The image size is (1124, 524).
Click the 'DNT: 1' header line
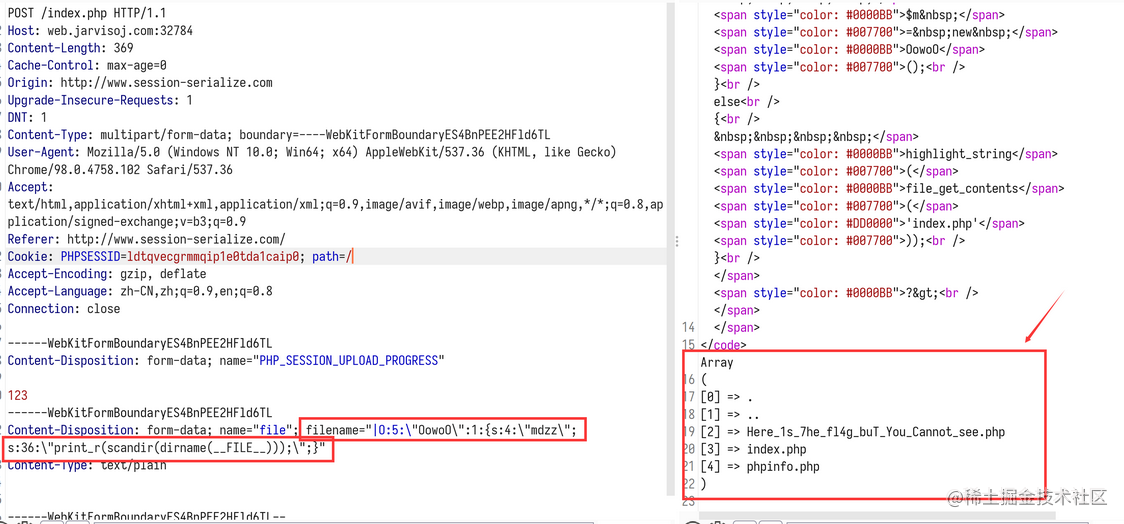click(27, 118)
